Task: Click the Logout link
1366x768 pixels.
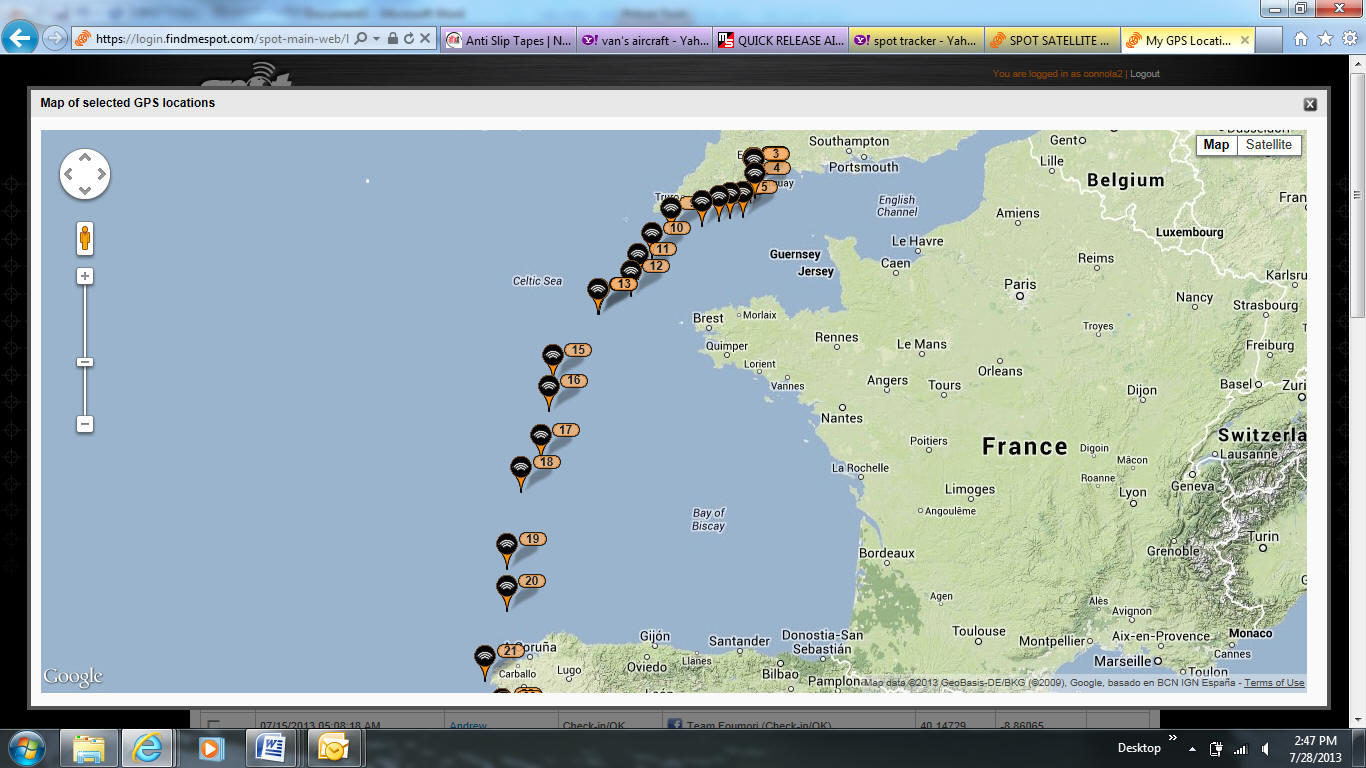Action: coord(1145,74)
